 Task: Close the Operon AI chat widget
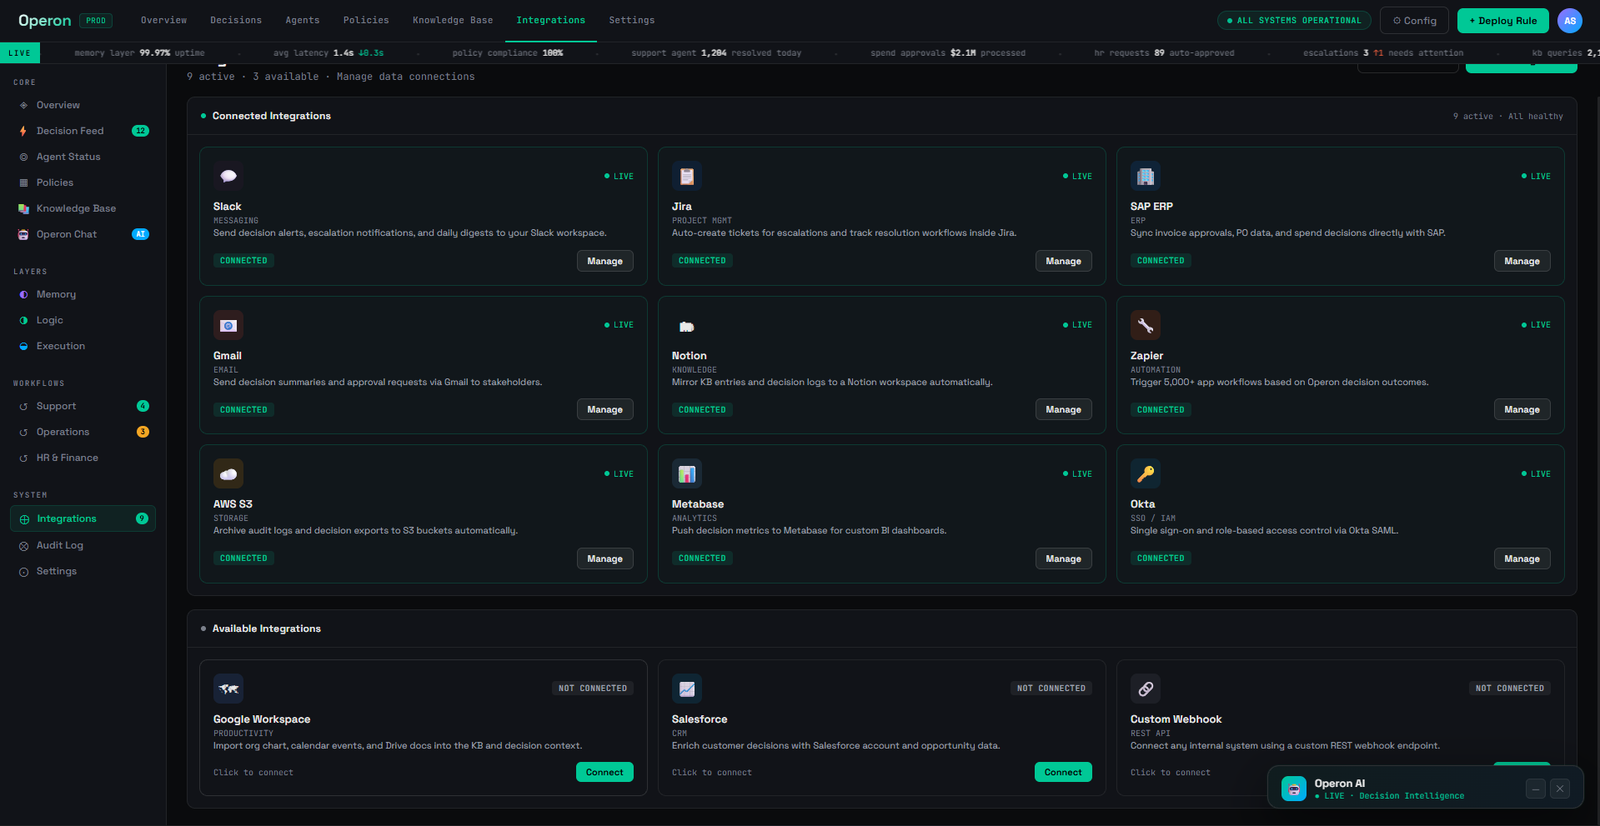tap(1560, 789)
